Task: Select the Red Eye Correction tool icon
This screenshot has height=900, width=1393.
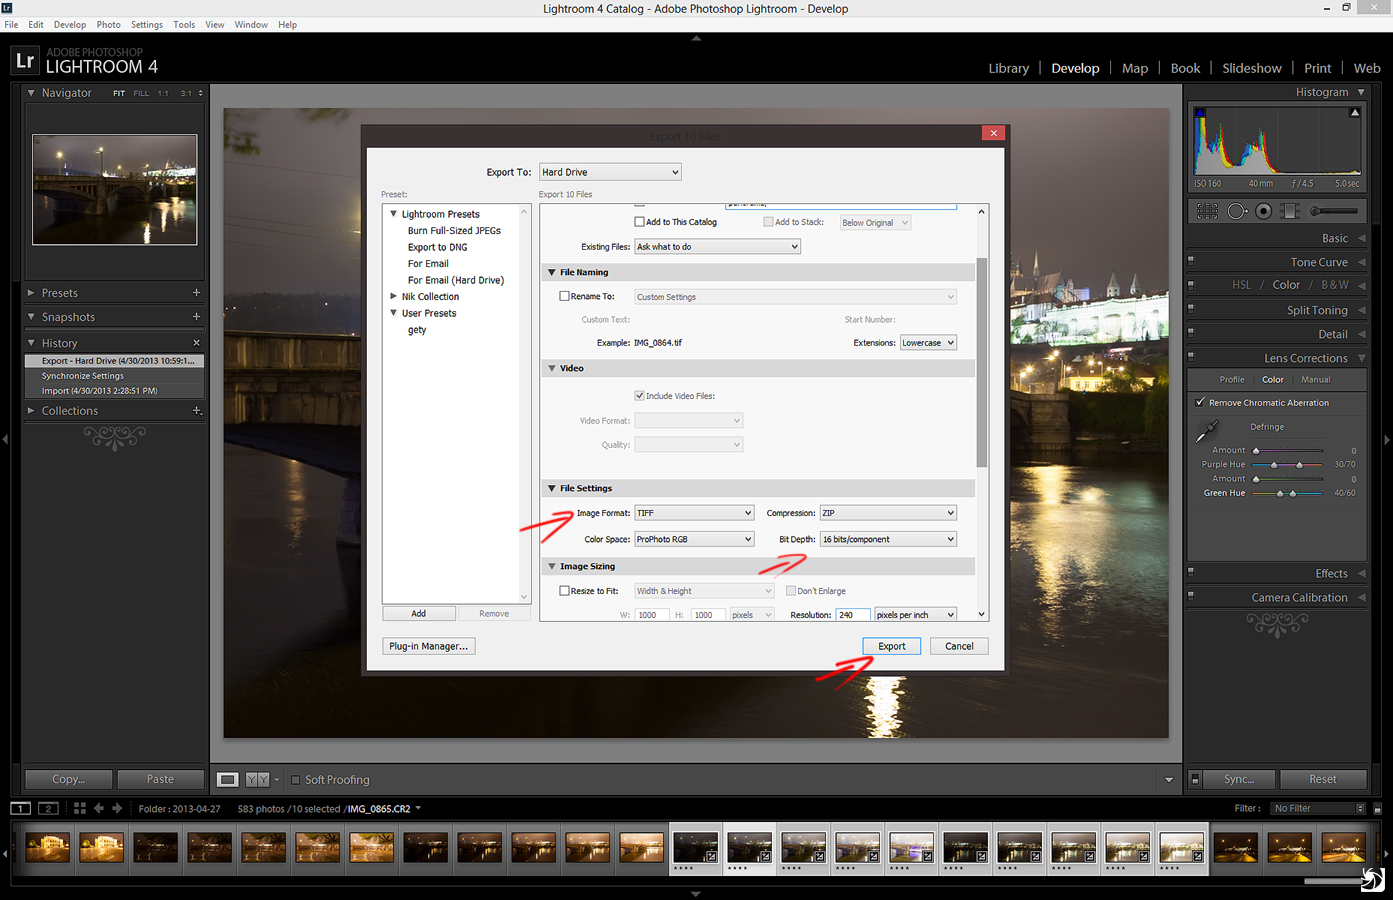Action: tap(1264, 211)
